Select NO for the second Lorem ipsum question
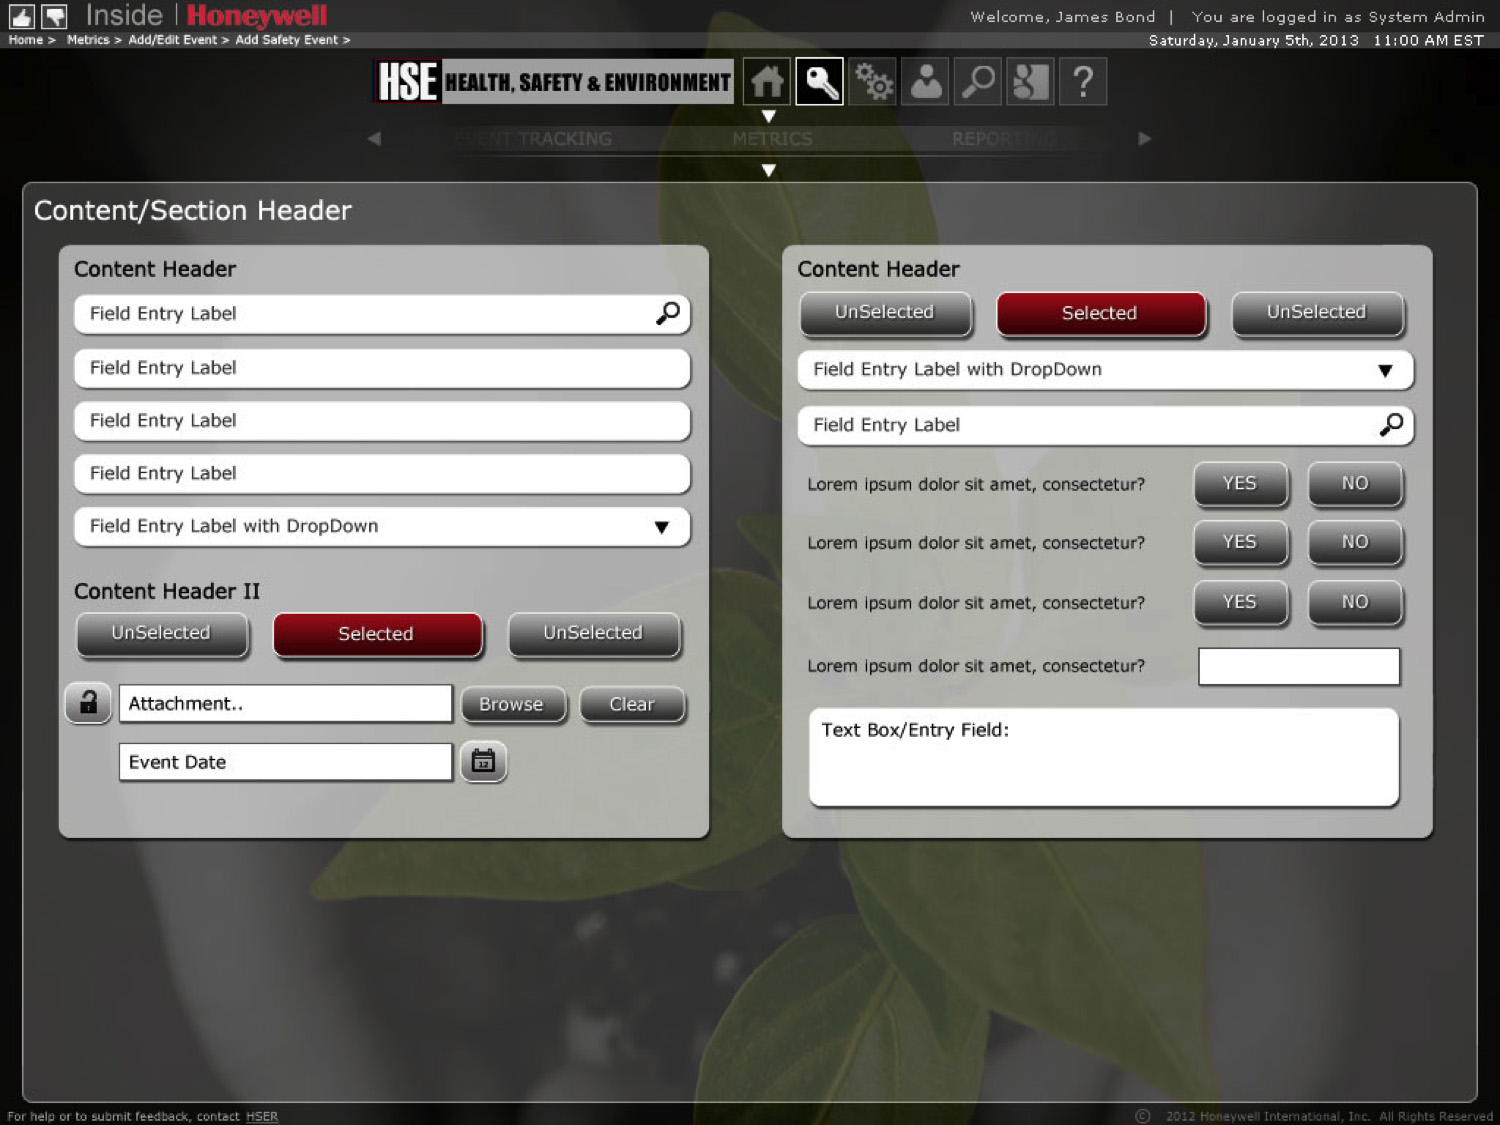 [1354, 542]
